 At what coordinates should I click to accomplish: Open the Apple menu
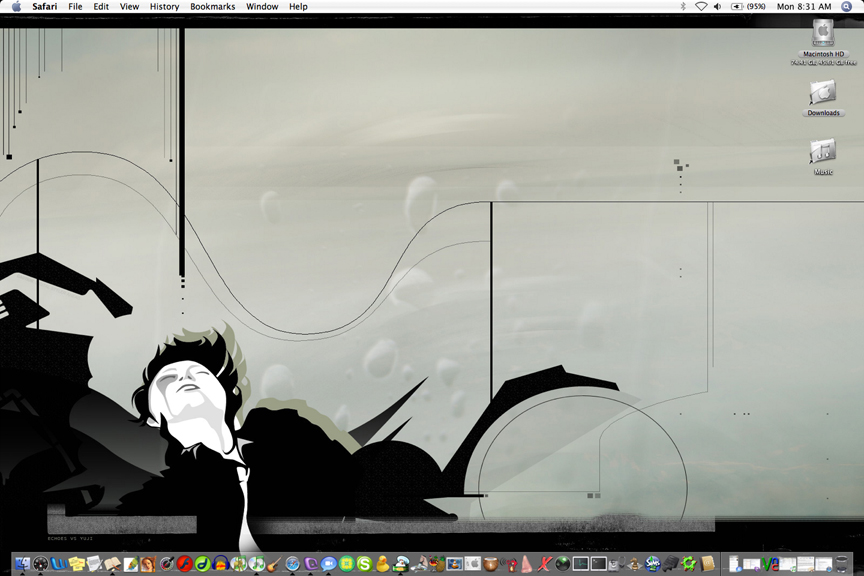coord(16,7)
